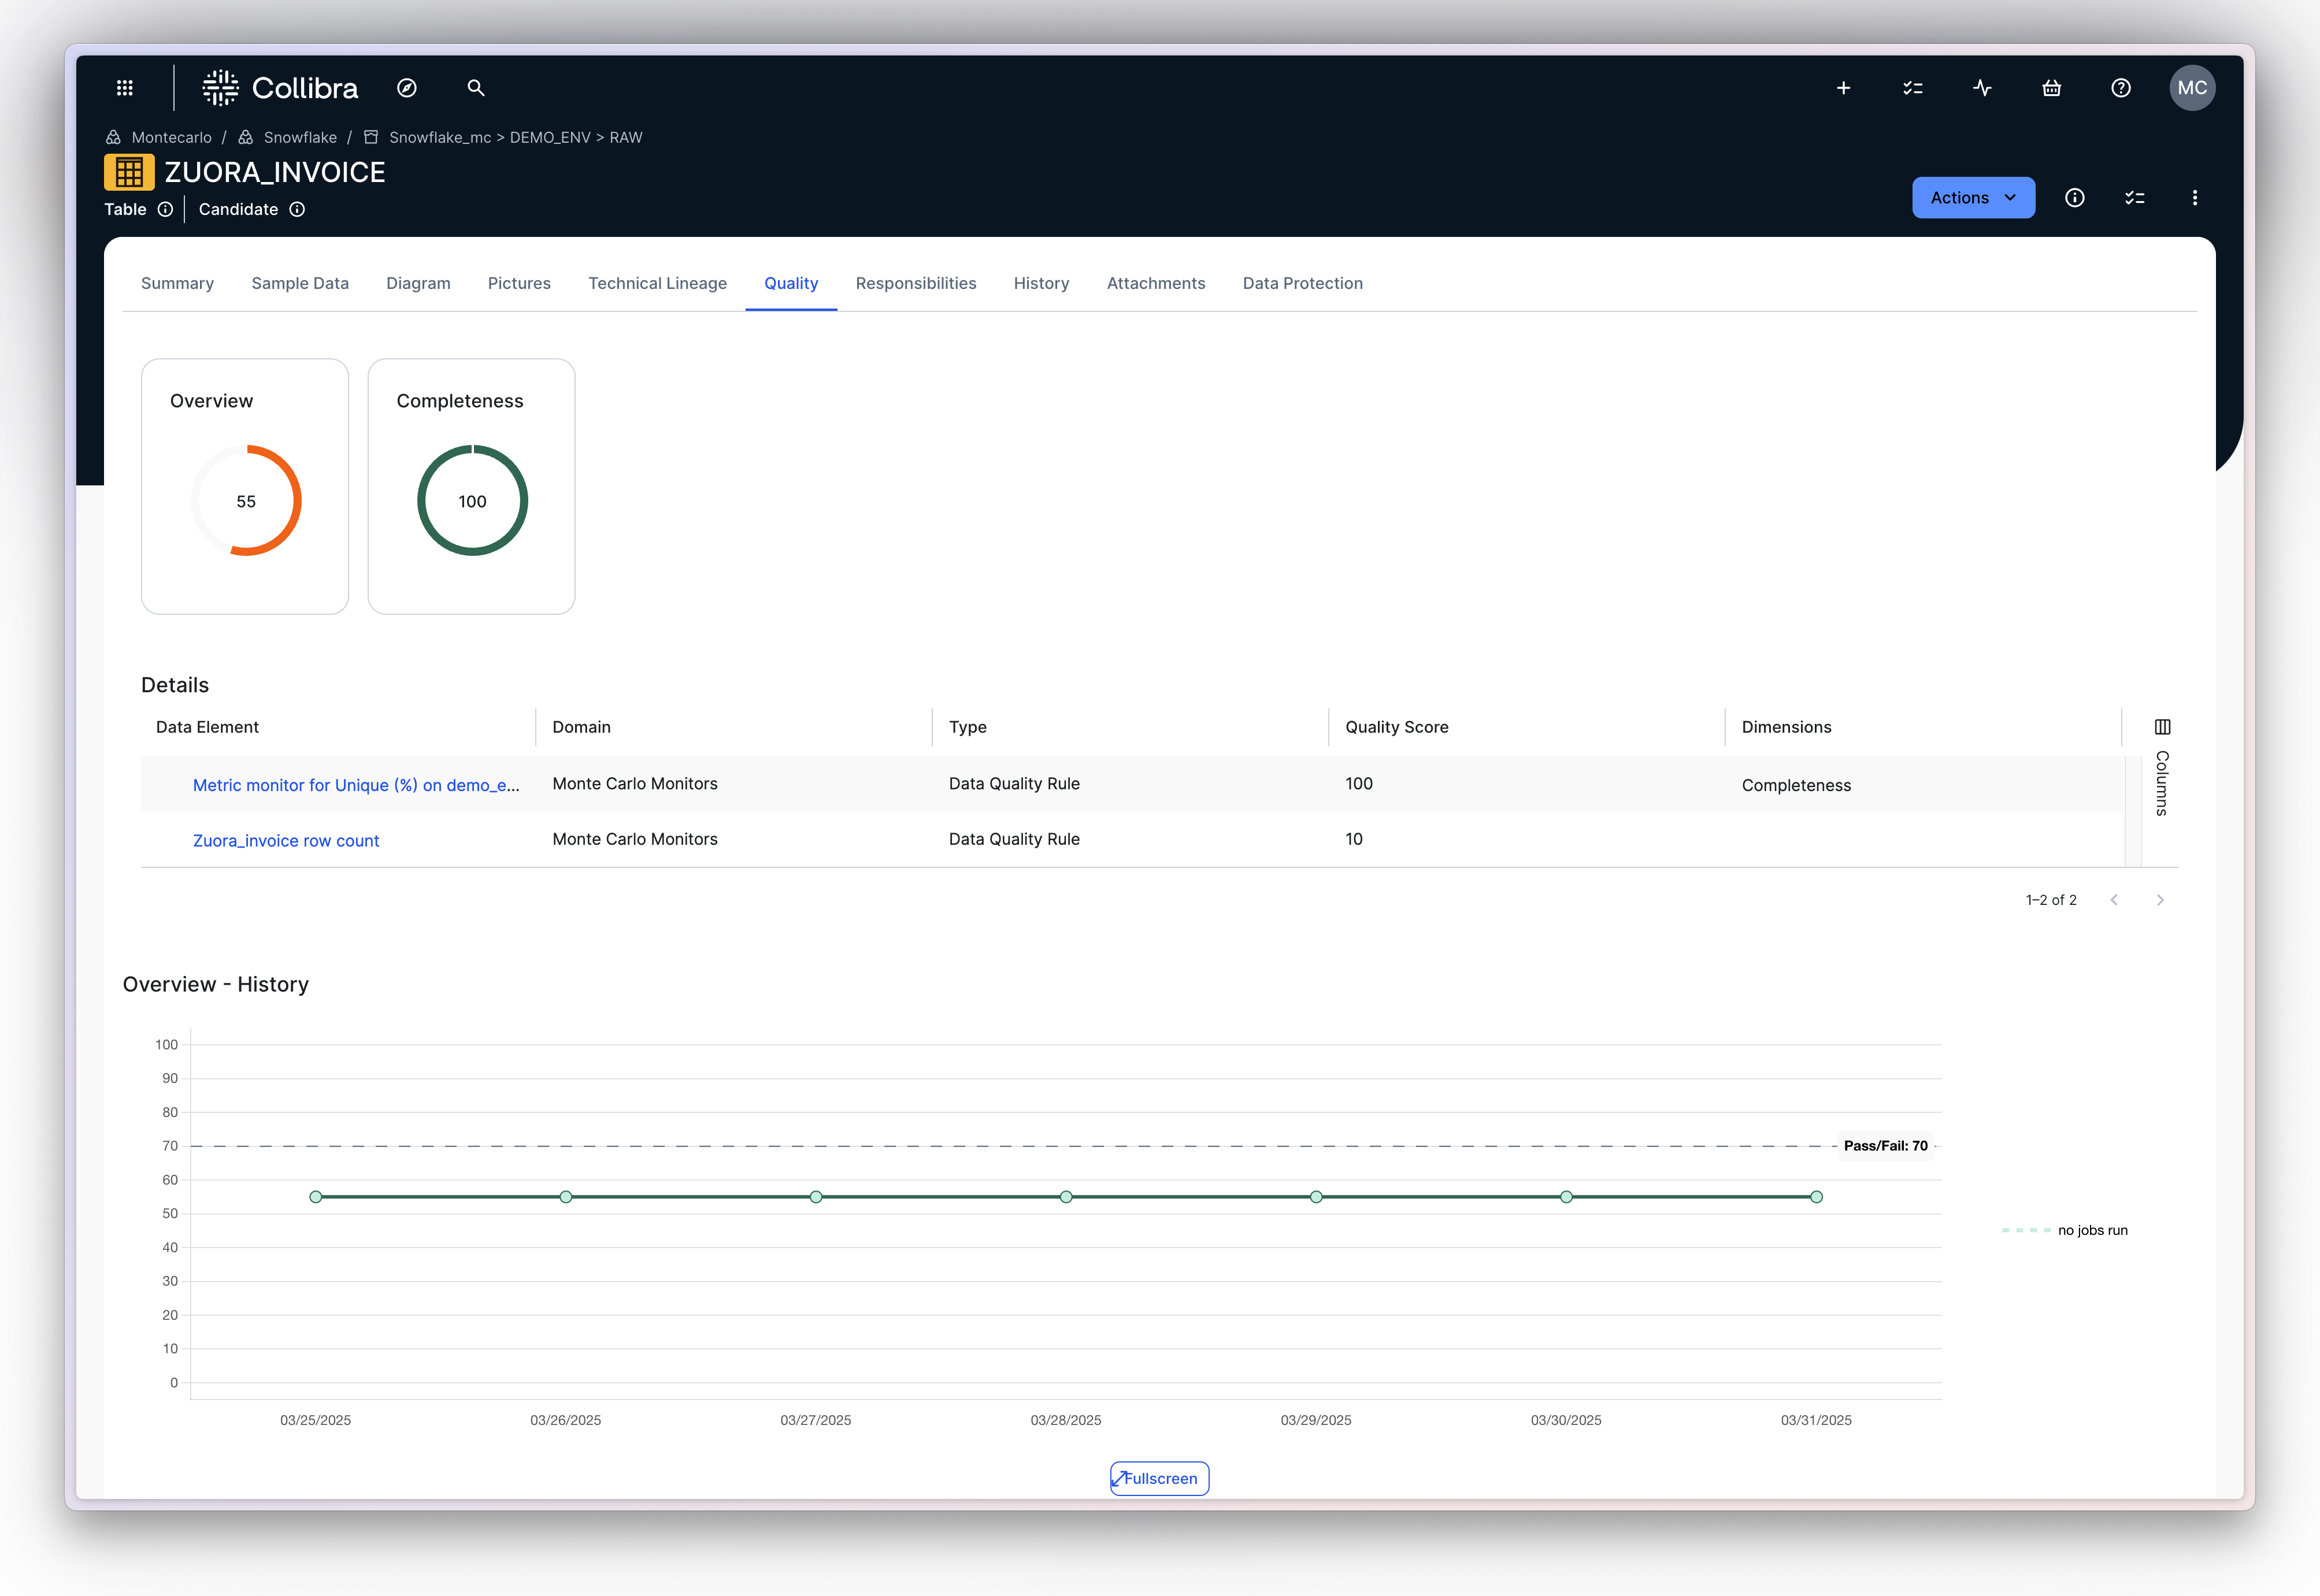Open Zuora_invoice row count link
The width and height of the screenshot is (2320, 1596).
(x=286, y=841)
